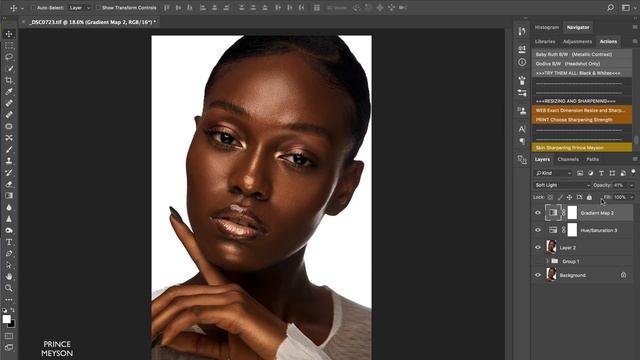
Task: Filter layers by type layers (T icon)
Action: click(601, 173)
